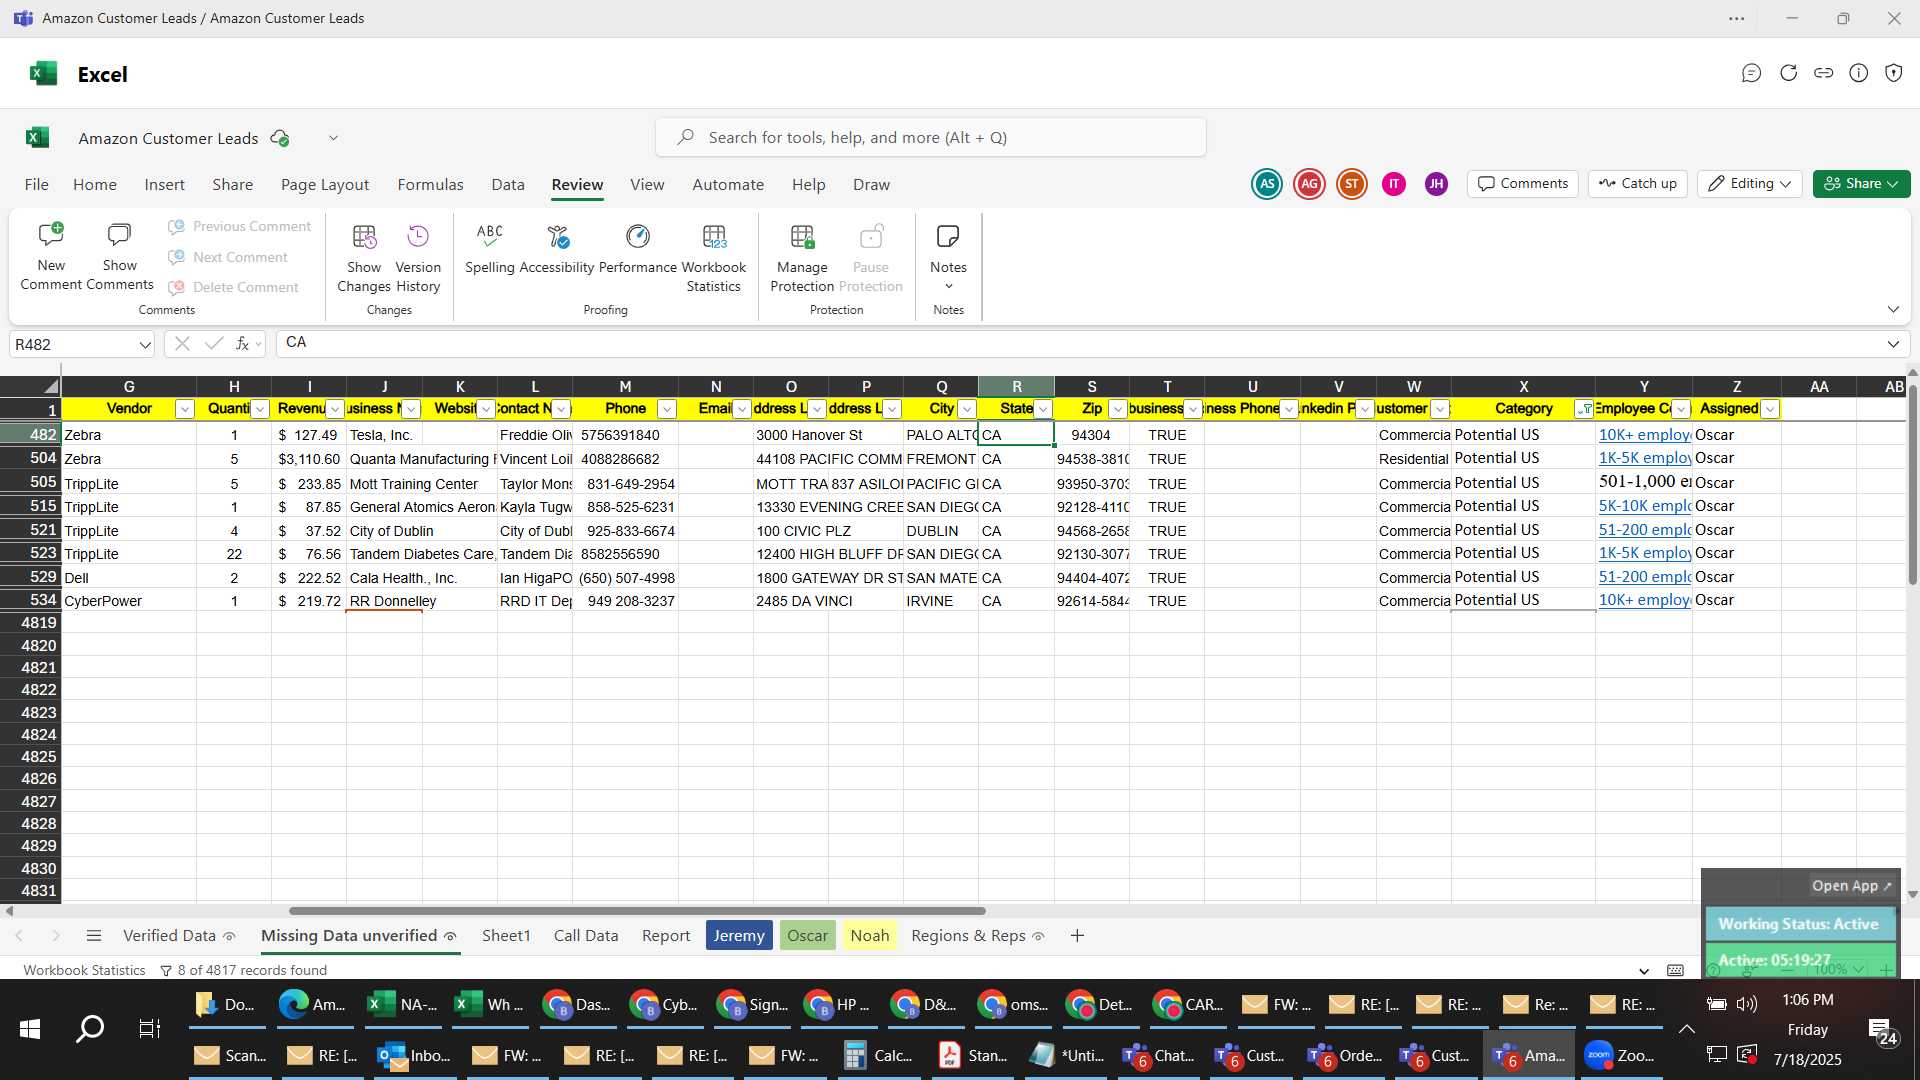Open the active Category filter button
This screenshot has height=1080, width=1920.
tap(1584, 409)
